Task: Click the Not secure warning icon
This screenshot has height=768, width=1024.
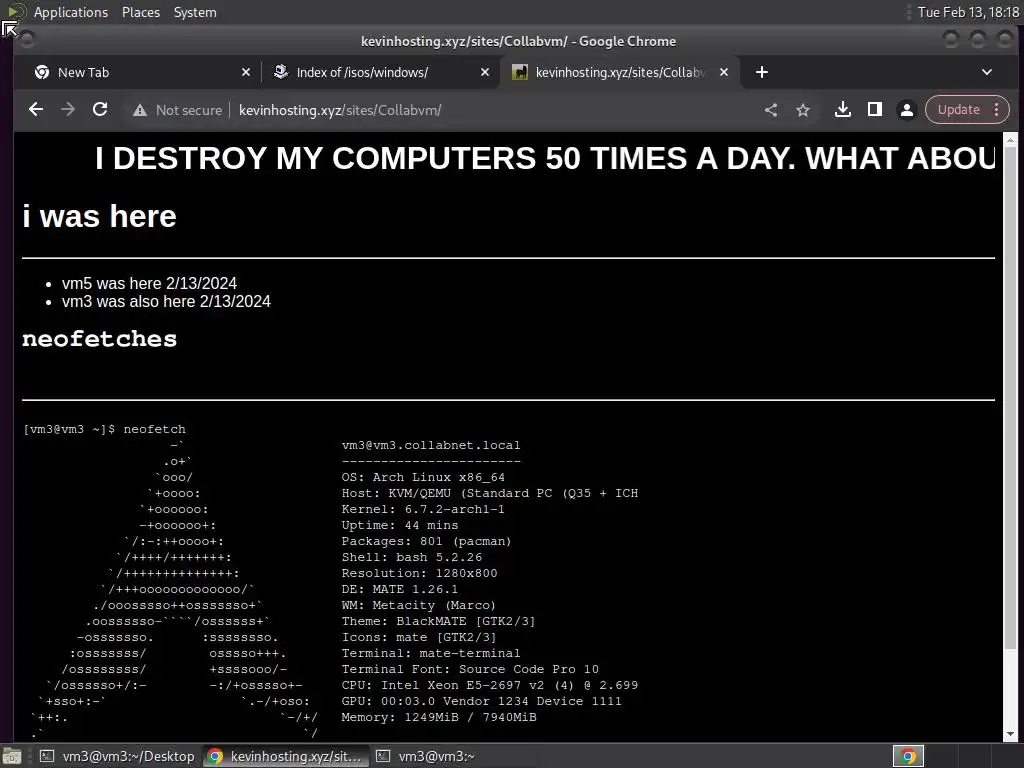Action: [140, 110]
